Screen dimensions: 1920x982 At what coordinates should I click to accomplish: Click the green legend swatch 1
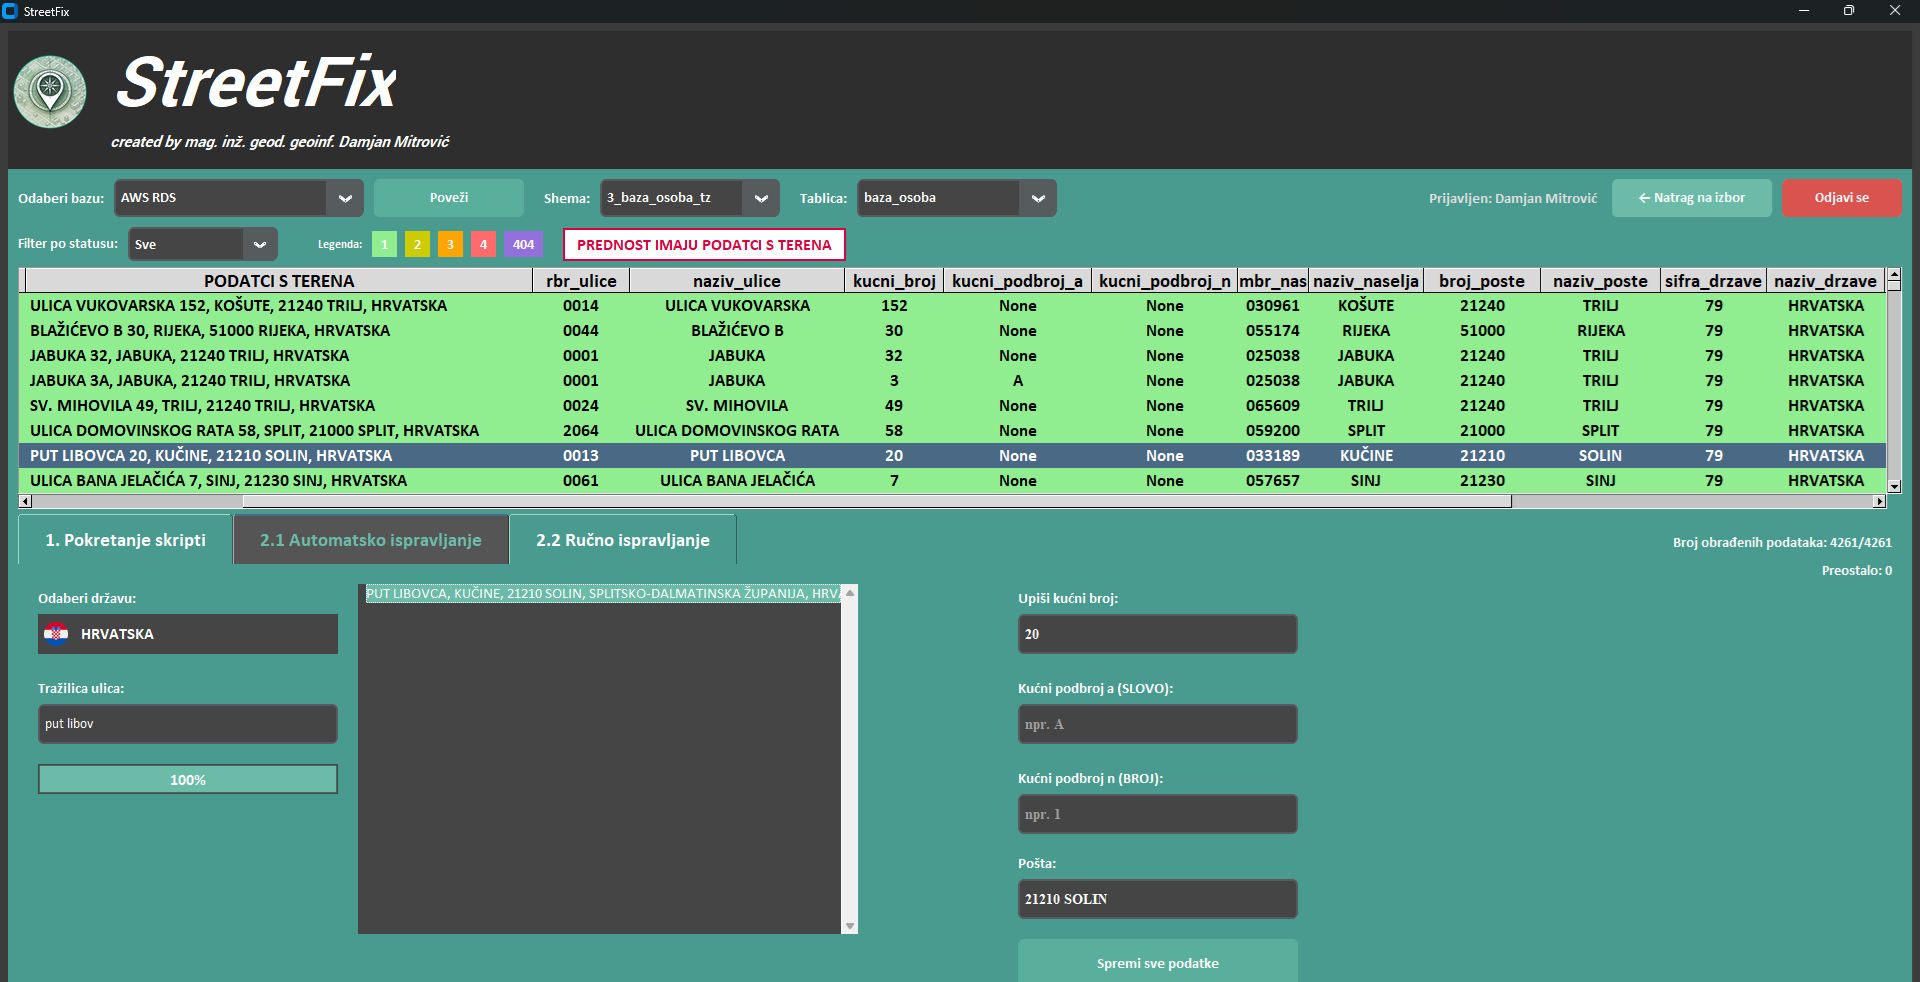(x=384, y=244)
